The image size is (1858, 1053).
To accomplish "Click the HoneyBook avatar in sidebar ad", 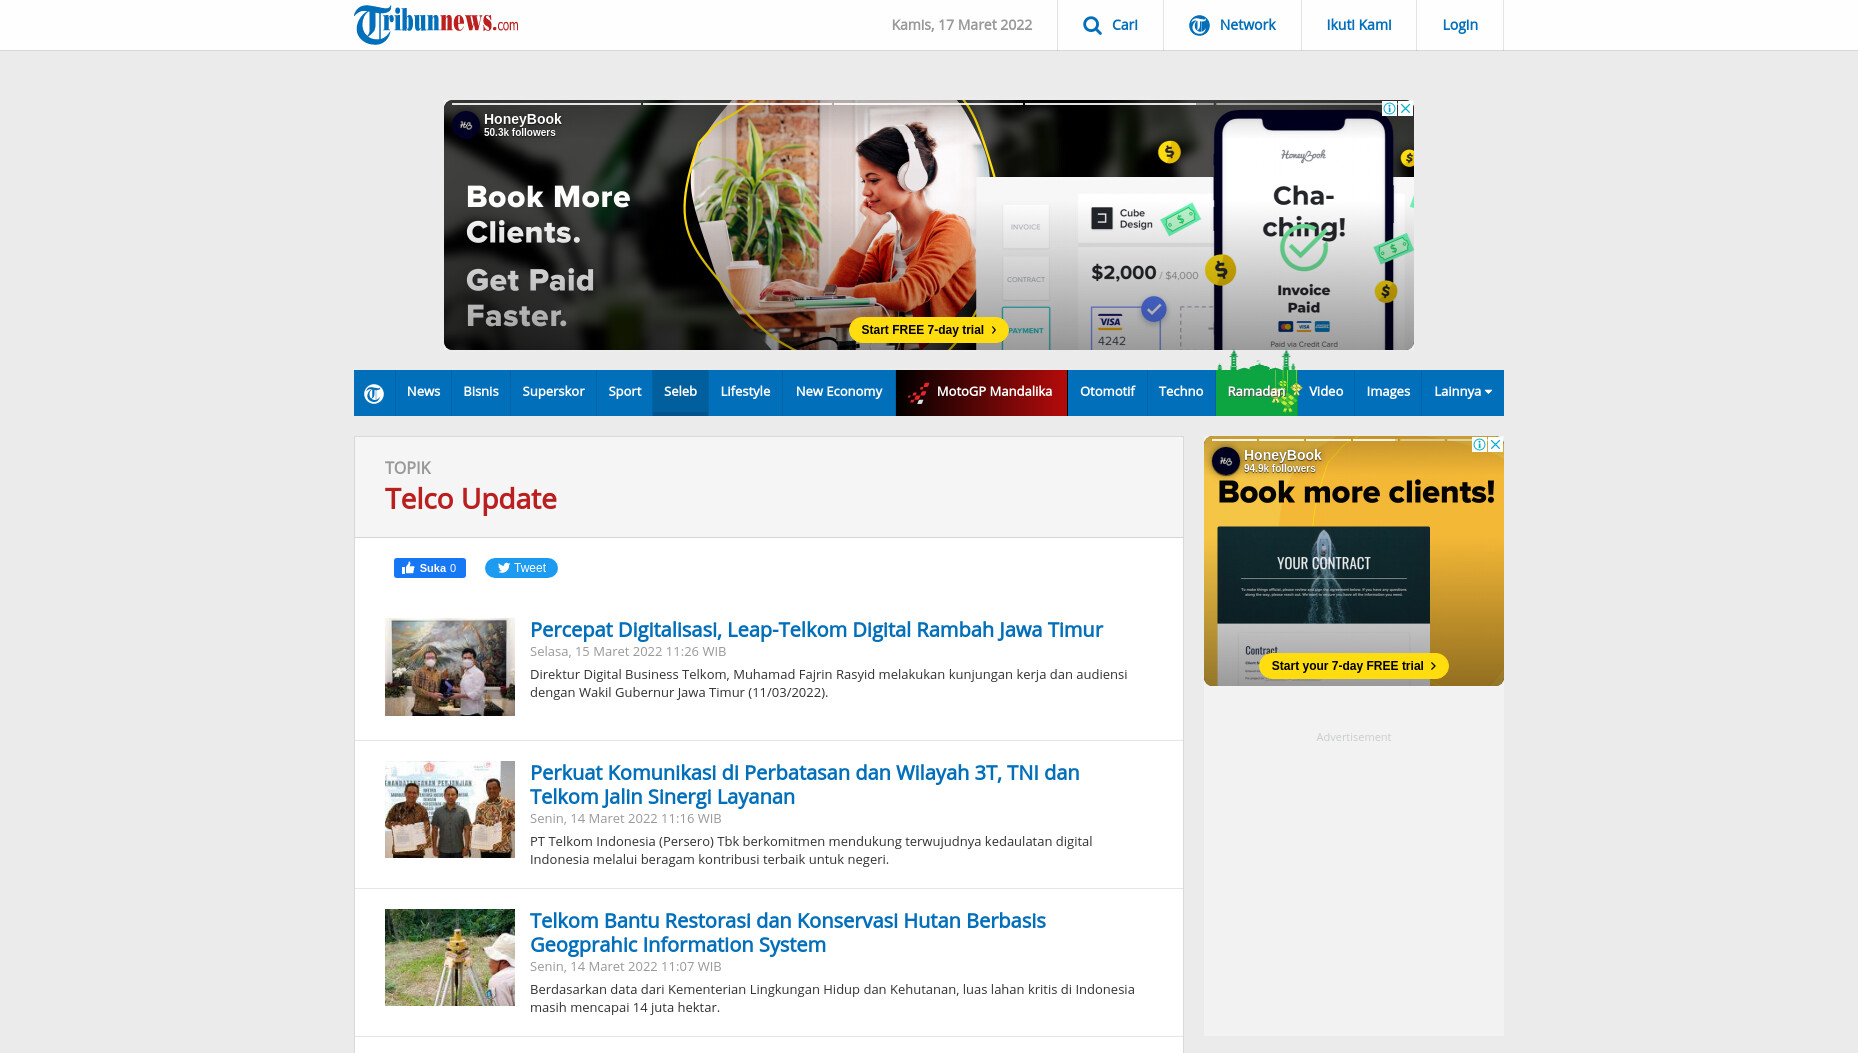I will pos(1226,461).
